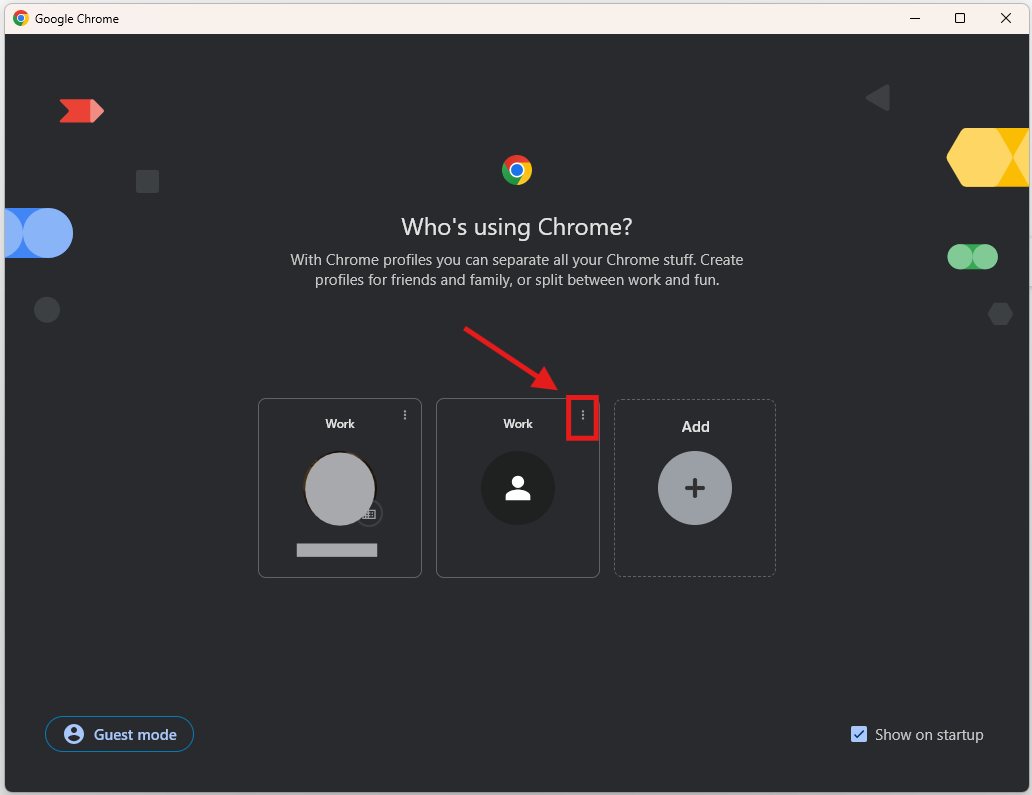Maximize the Google Chrome window
The height and width of the screenshot is (795, 1032).
[x=960, y=18]
